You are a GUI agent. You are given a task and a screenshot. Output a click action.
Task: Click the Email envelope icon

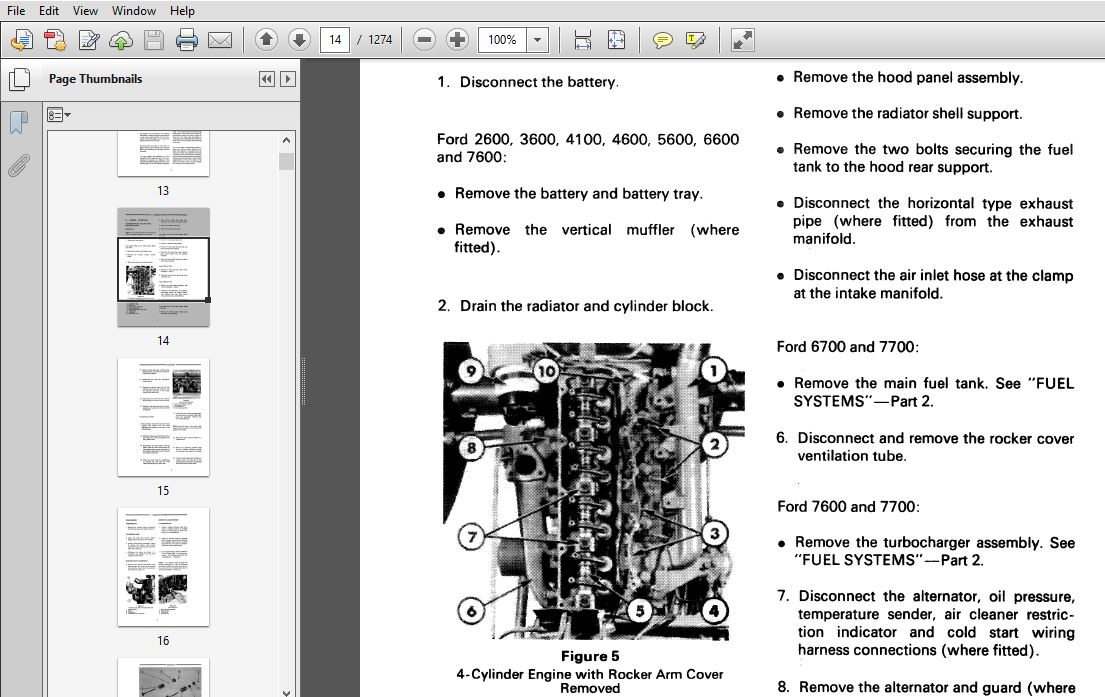pos(220,40)
